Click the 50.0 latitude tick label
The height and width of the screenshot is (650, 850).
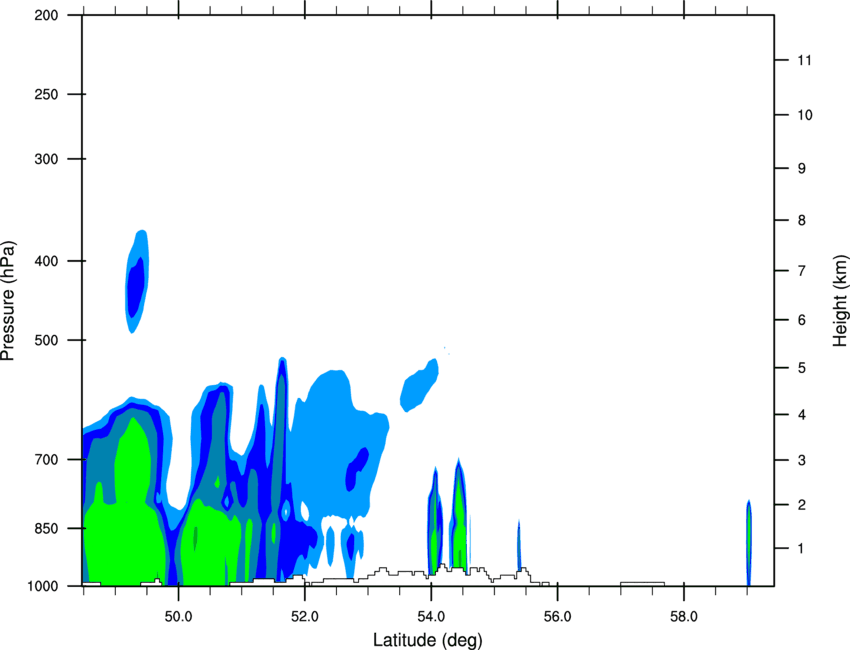click(x=178, y=617)
